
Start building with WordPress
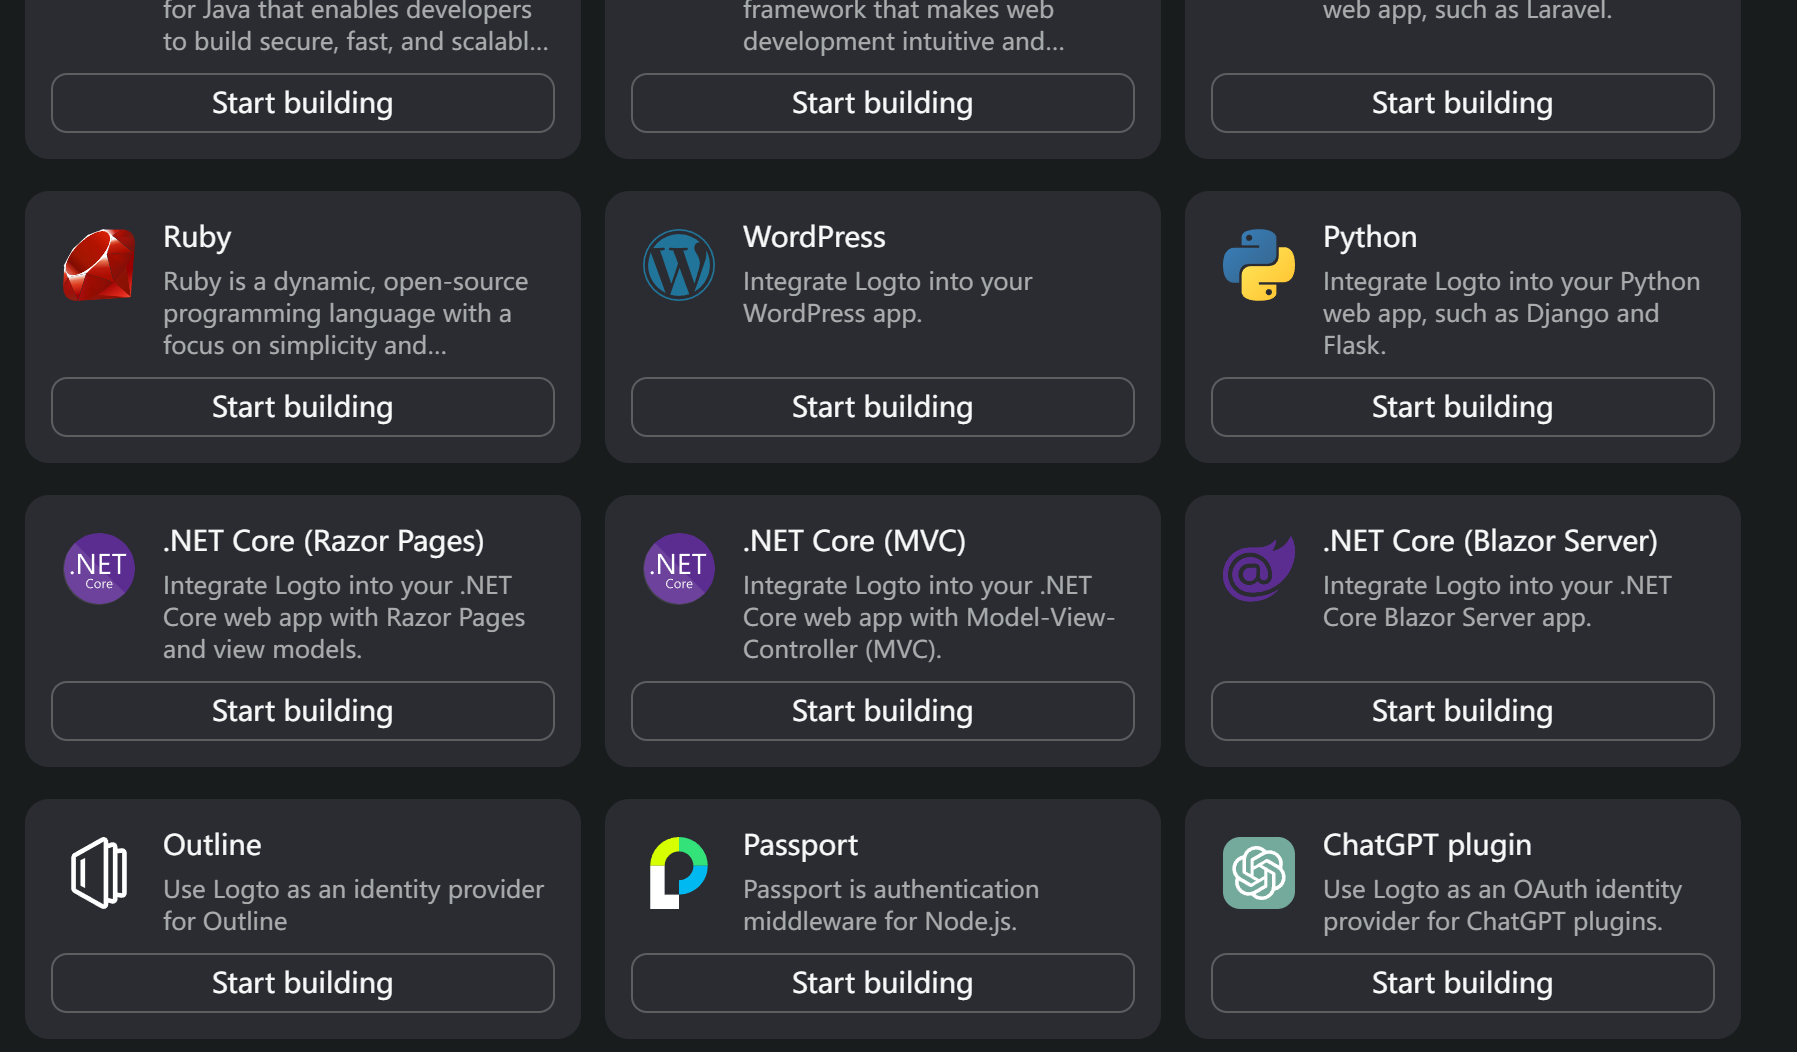pos(883,407)
